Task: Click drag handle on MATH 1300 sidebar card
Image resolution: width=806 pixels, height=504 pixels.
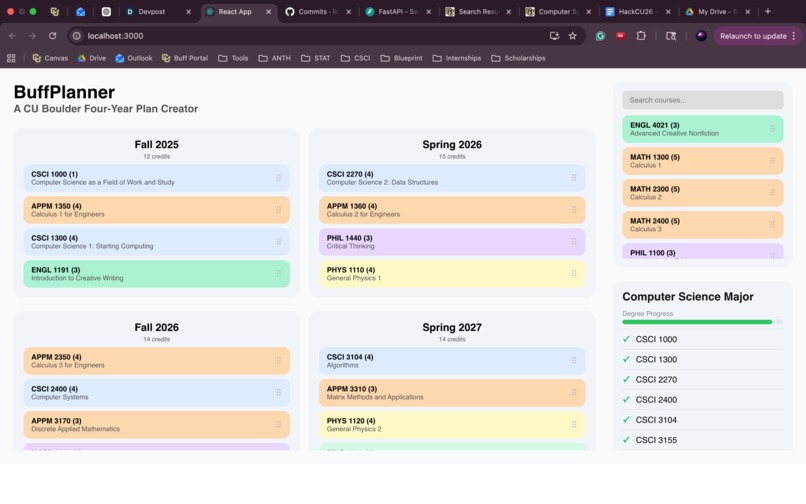Action: [772, 161]
